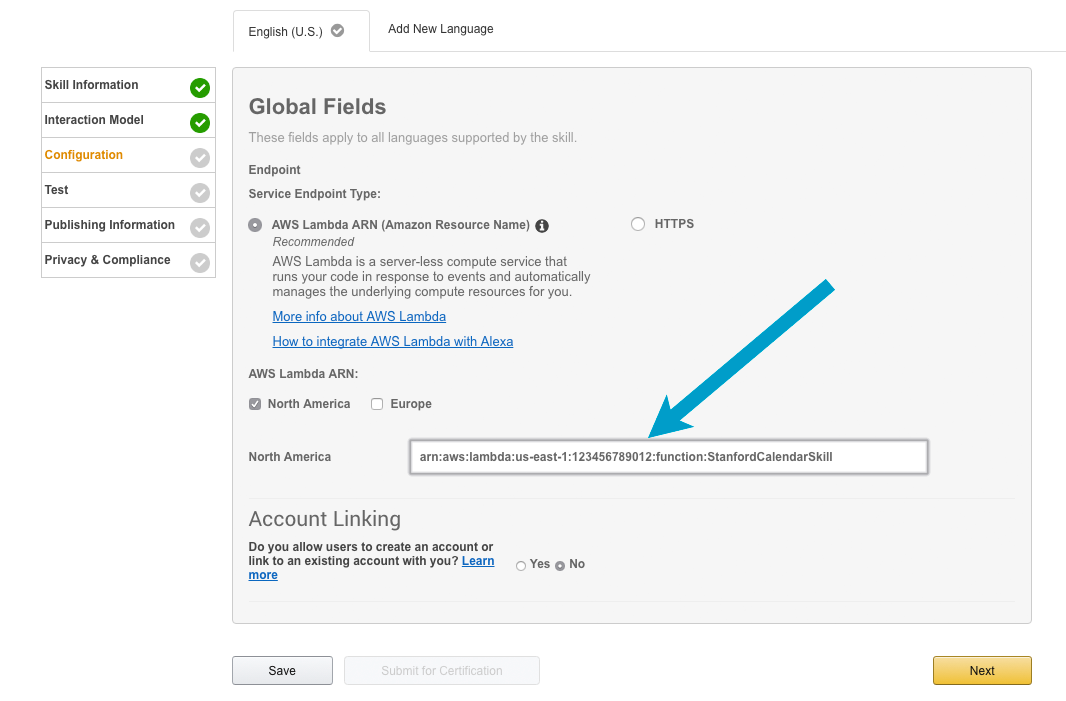This screenshot has width=1066, height=701.
Task: Click the info icon beside AWS Lambda ARN
Action: pyautogui.click(x=542, y=226)
